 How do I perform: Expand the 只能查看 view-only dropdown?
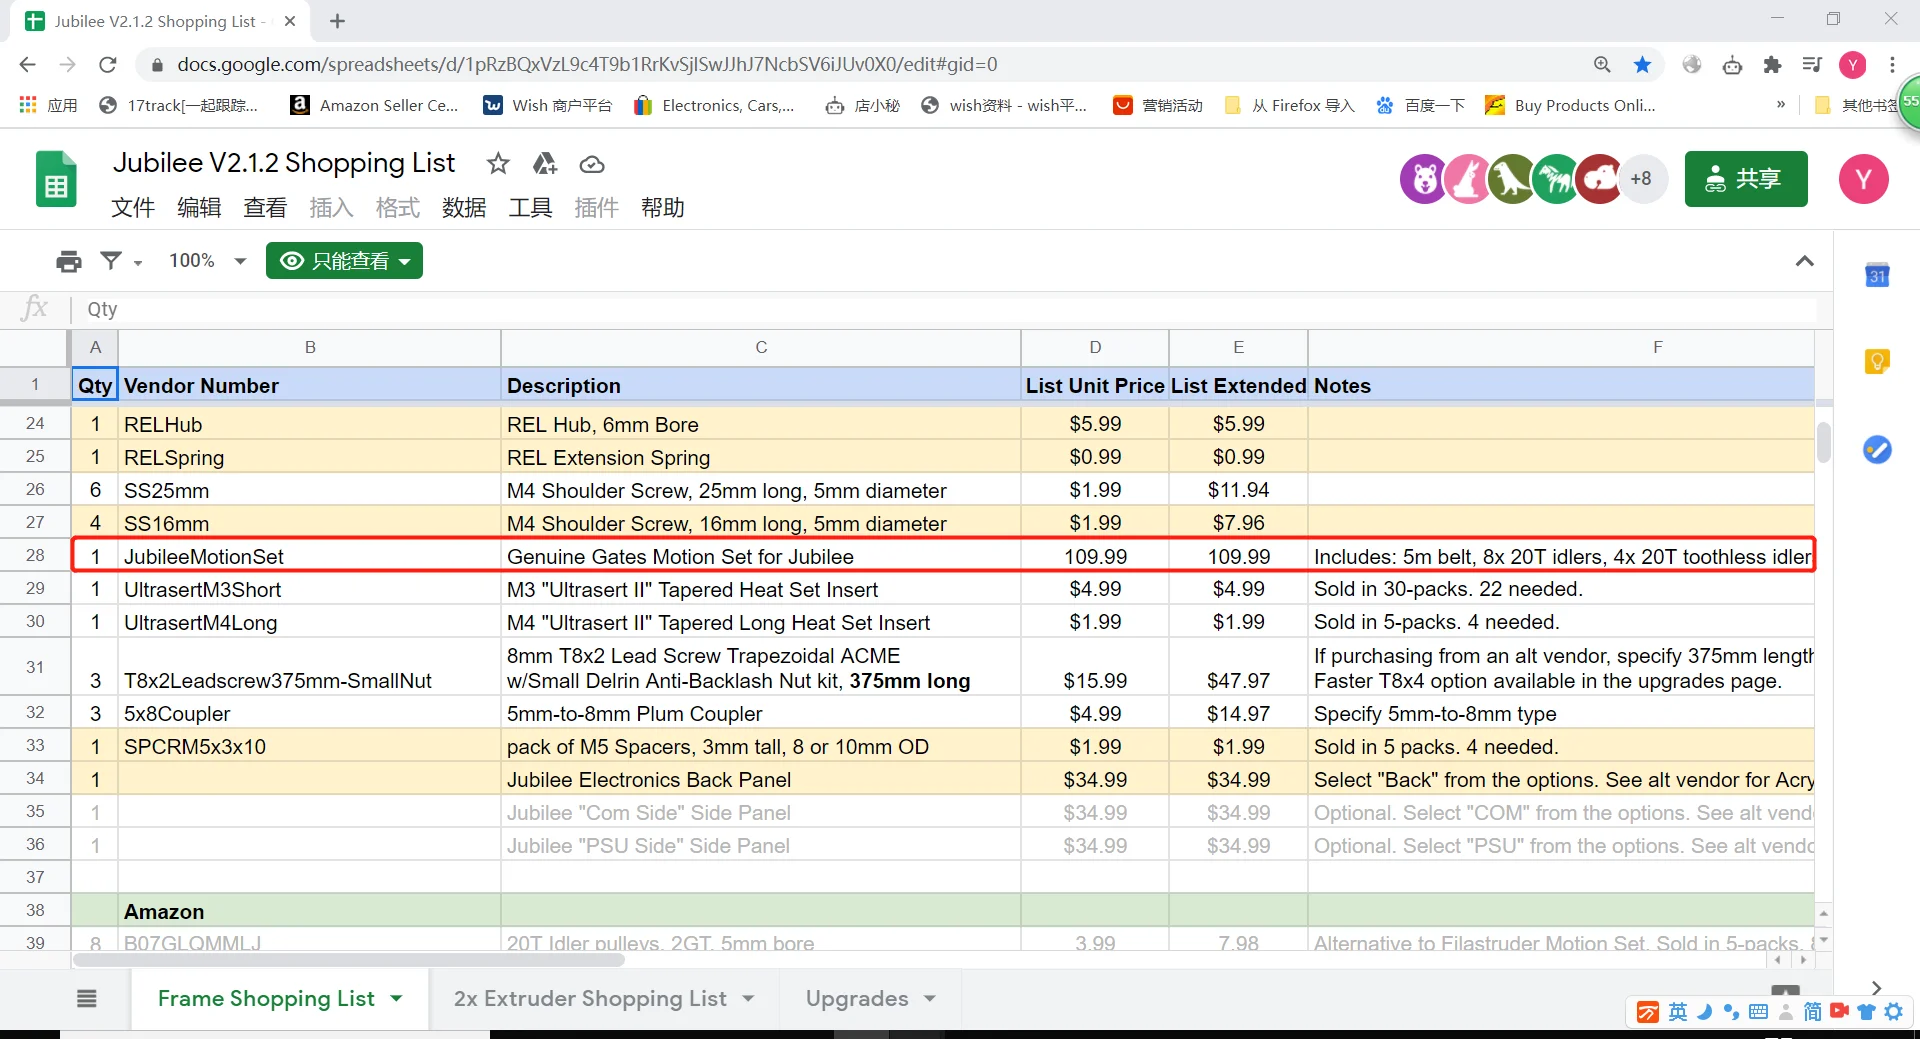click(344, 261)
